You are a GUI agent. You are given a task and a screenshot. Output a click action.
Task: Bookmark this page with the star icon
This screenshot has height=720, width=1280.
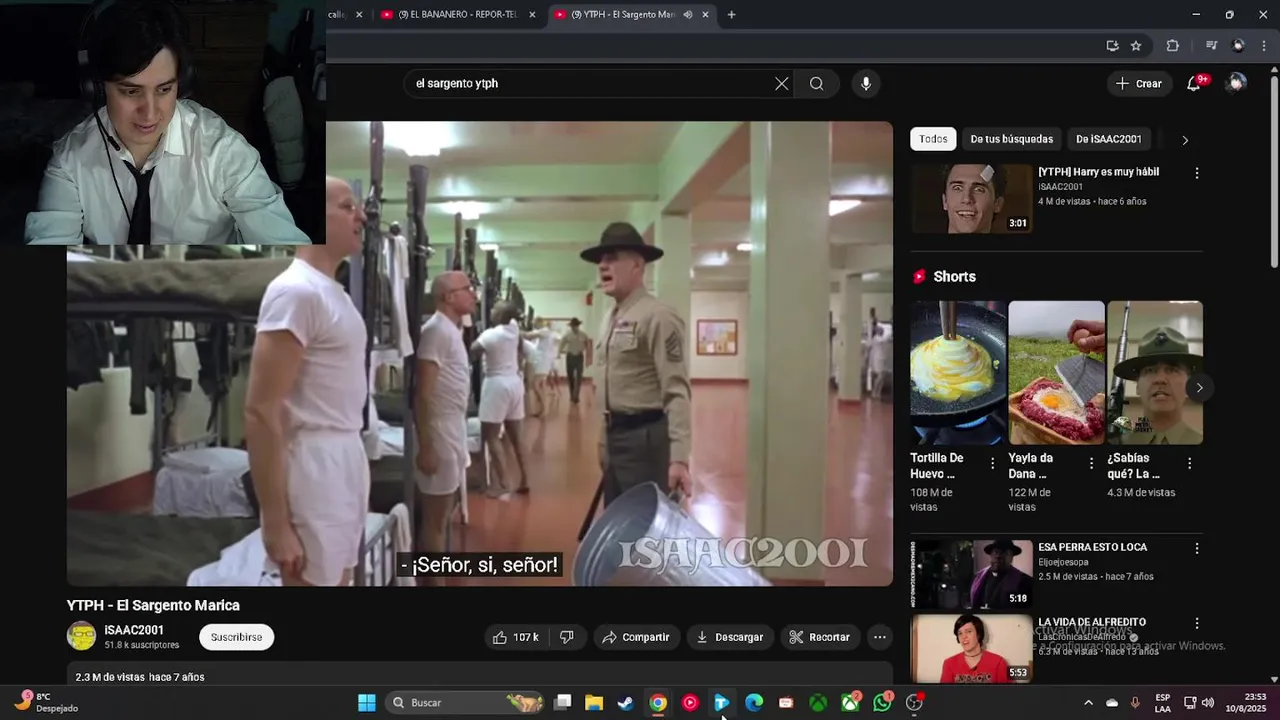coord(1136,45)
